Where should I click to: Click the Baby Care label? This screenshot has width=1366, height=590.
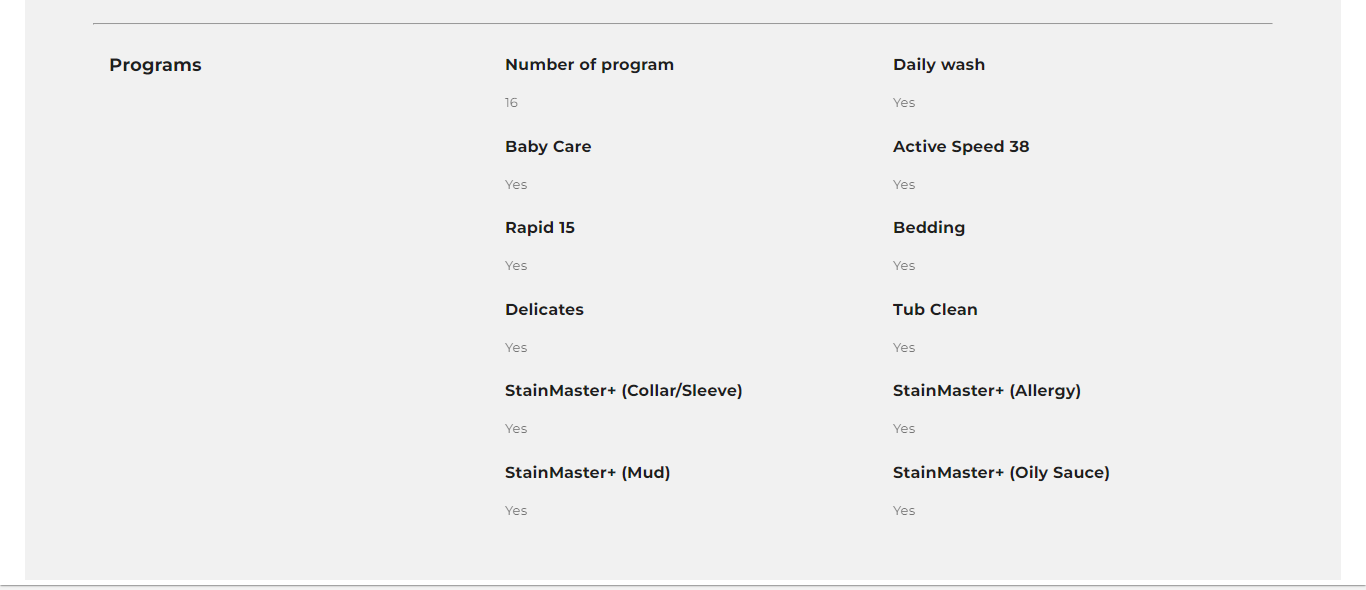(x=547, y=147)
